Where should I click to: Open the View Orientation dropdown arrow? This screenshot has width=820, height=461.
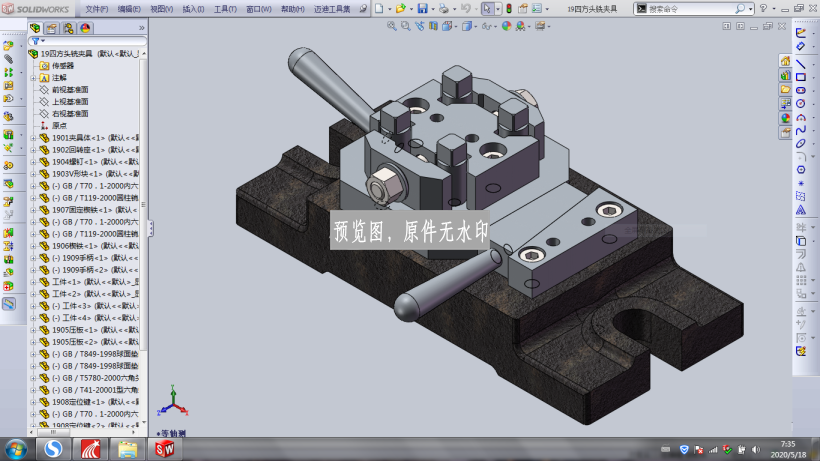(x=455, y=26)
